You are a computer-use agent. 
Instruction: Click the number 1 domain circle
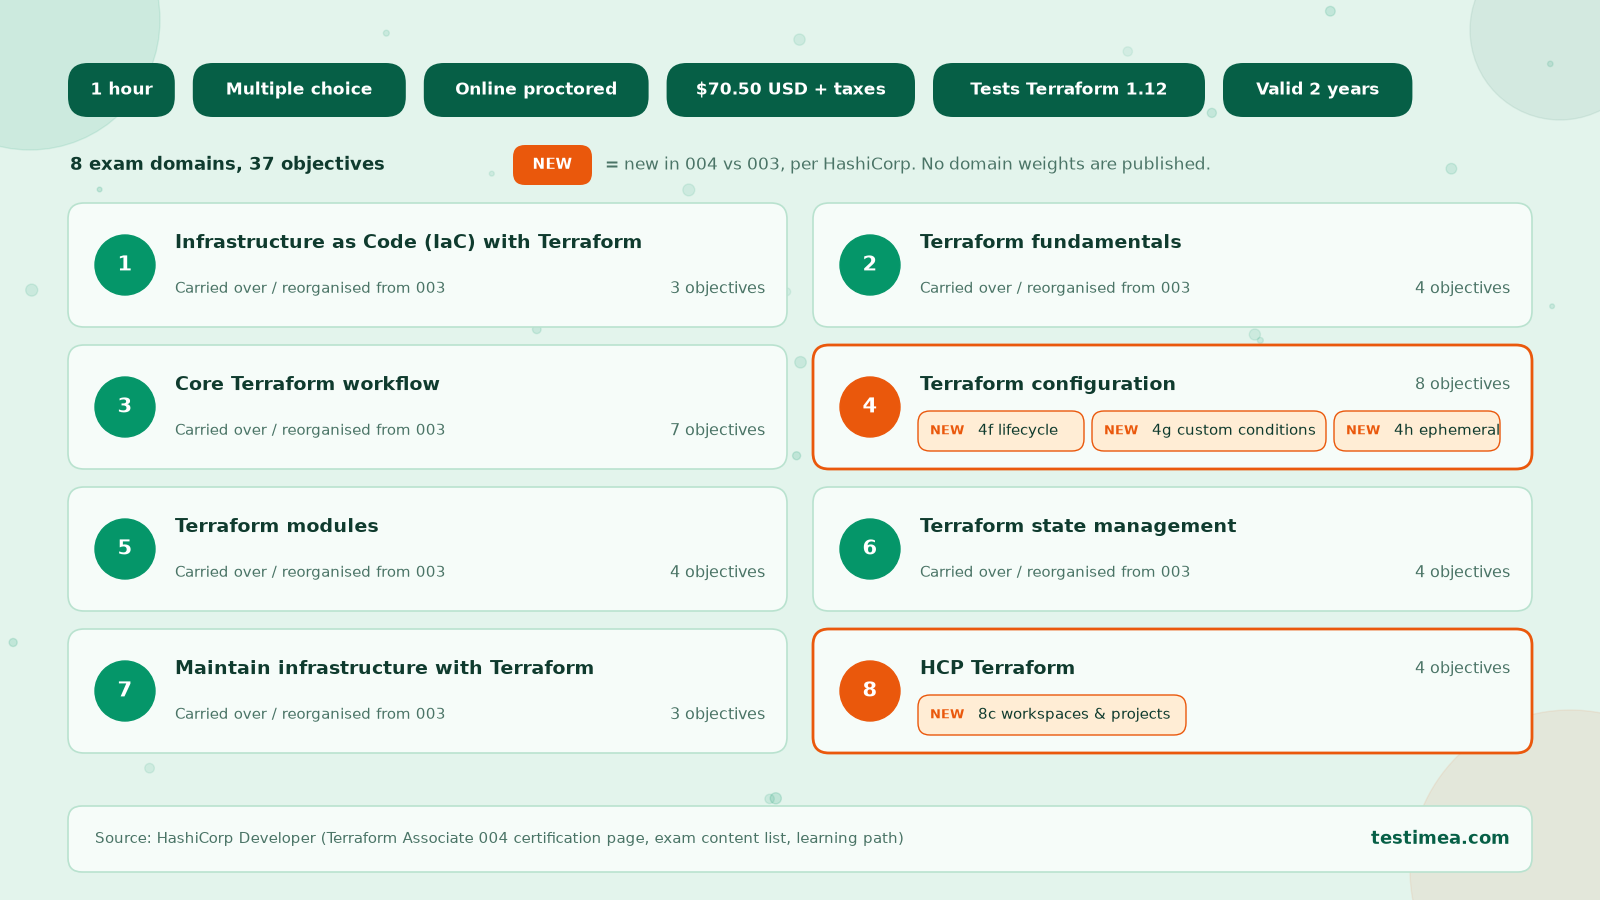125,265
